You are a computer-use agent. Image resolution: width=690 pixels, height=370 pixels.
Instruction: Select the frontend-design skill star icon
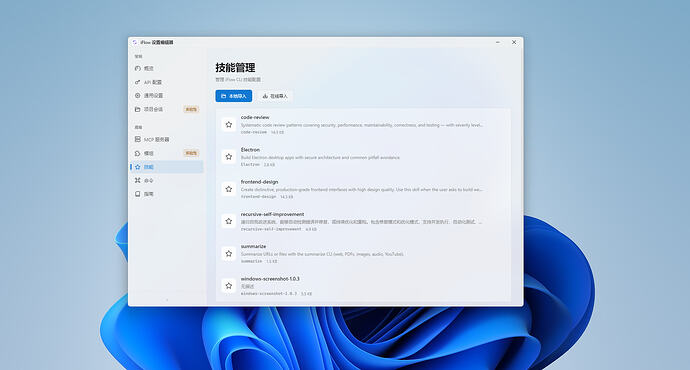(228, 189)
